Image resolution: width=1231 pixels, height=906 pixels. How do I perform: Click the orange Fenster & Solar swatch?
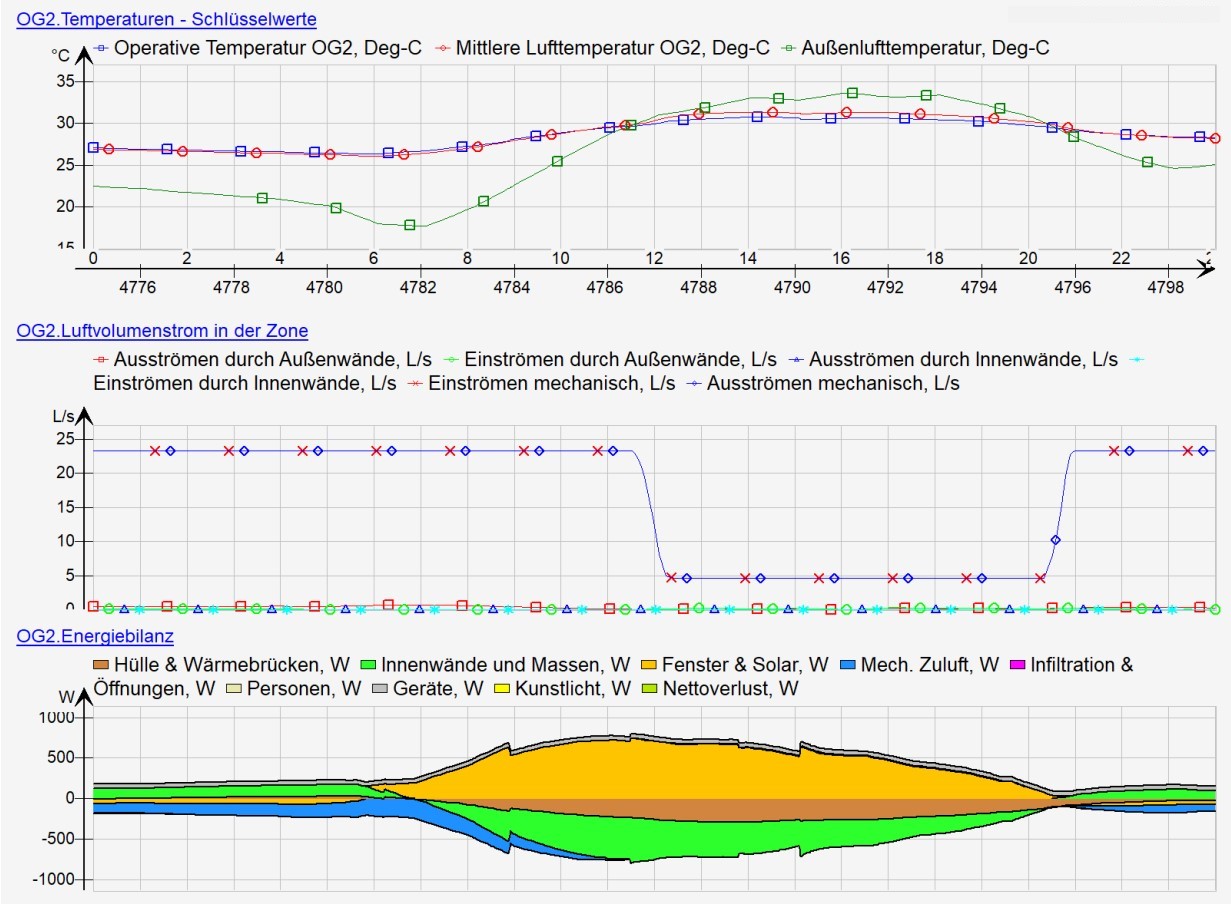click(x=648, y=665)
